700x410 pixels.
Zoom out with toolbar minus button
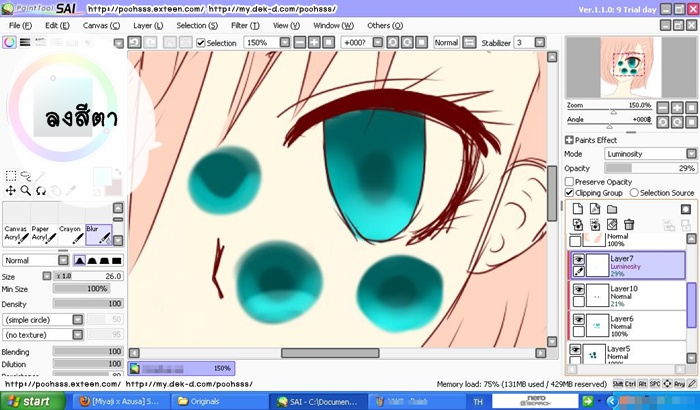click(x=300, y=42)
